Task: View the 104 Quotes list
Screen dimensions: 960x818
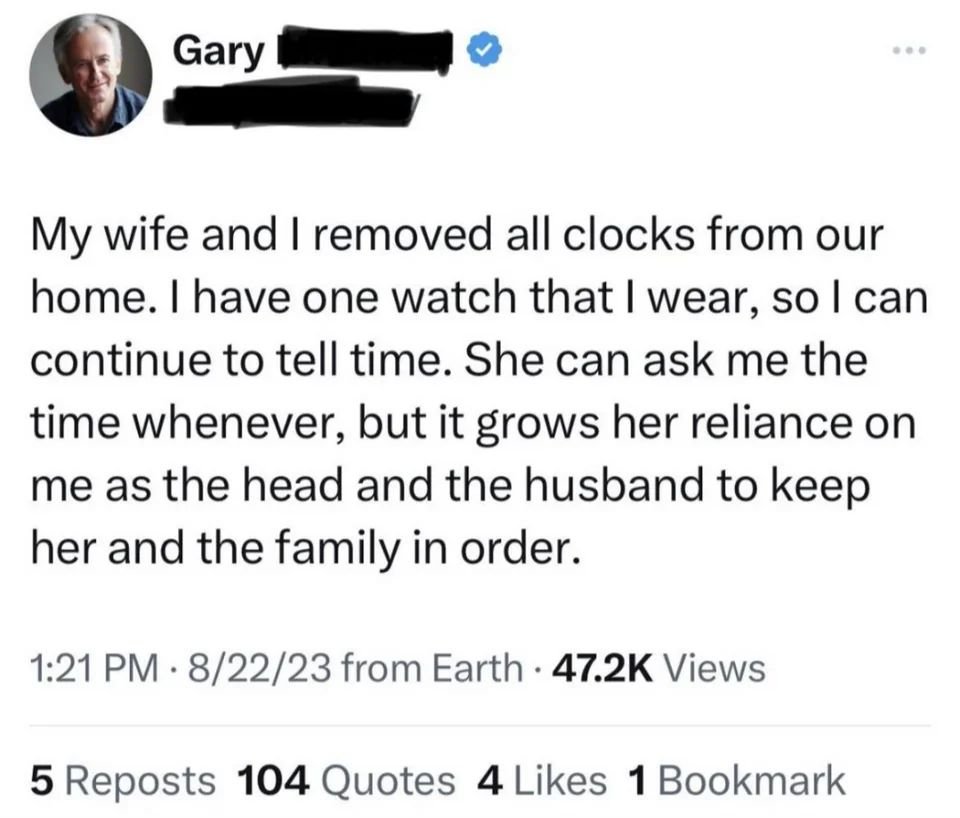Action: [x=347, y=781]
